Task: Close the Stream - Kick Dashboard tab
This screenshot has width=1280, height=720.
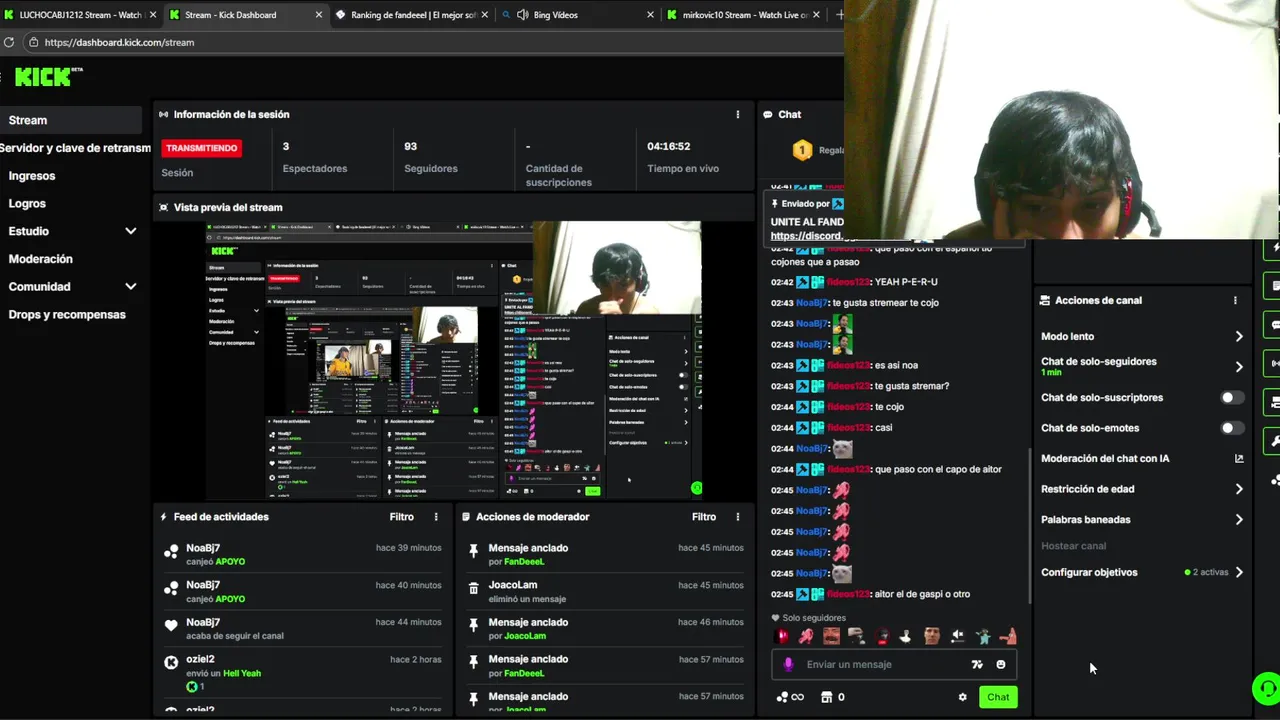Action: [x=319, y=15]
